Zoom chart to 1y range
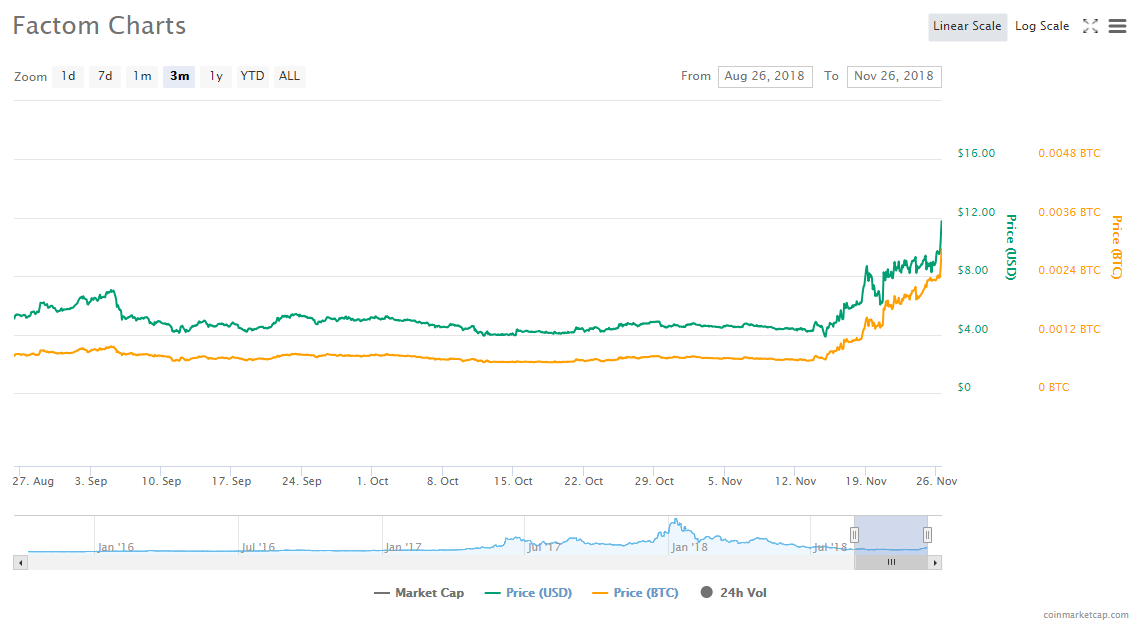 point(216,76)
